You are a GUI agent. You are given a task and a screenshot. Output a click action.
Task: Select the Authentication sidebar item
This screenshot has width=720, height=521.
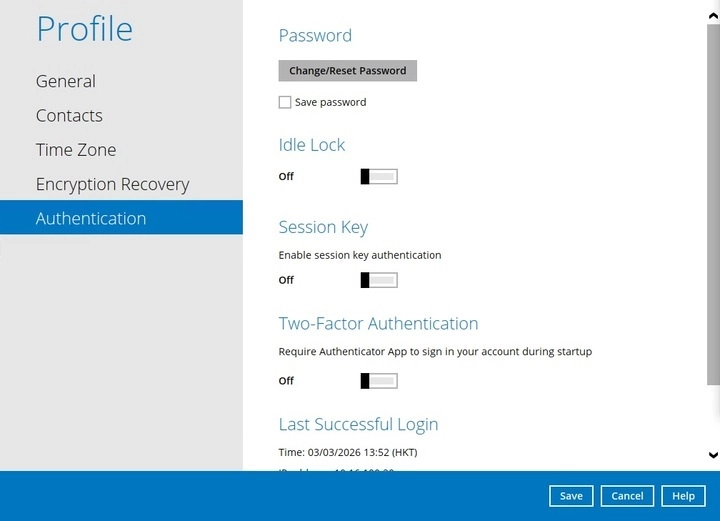click(91, 218)
